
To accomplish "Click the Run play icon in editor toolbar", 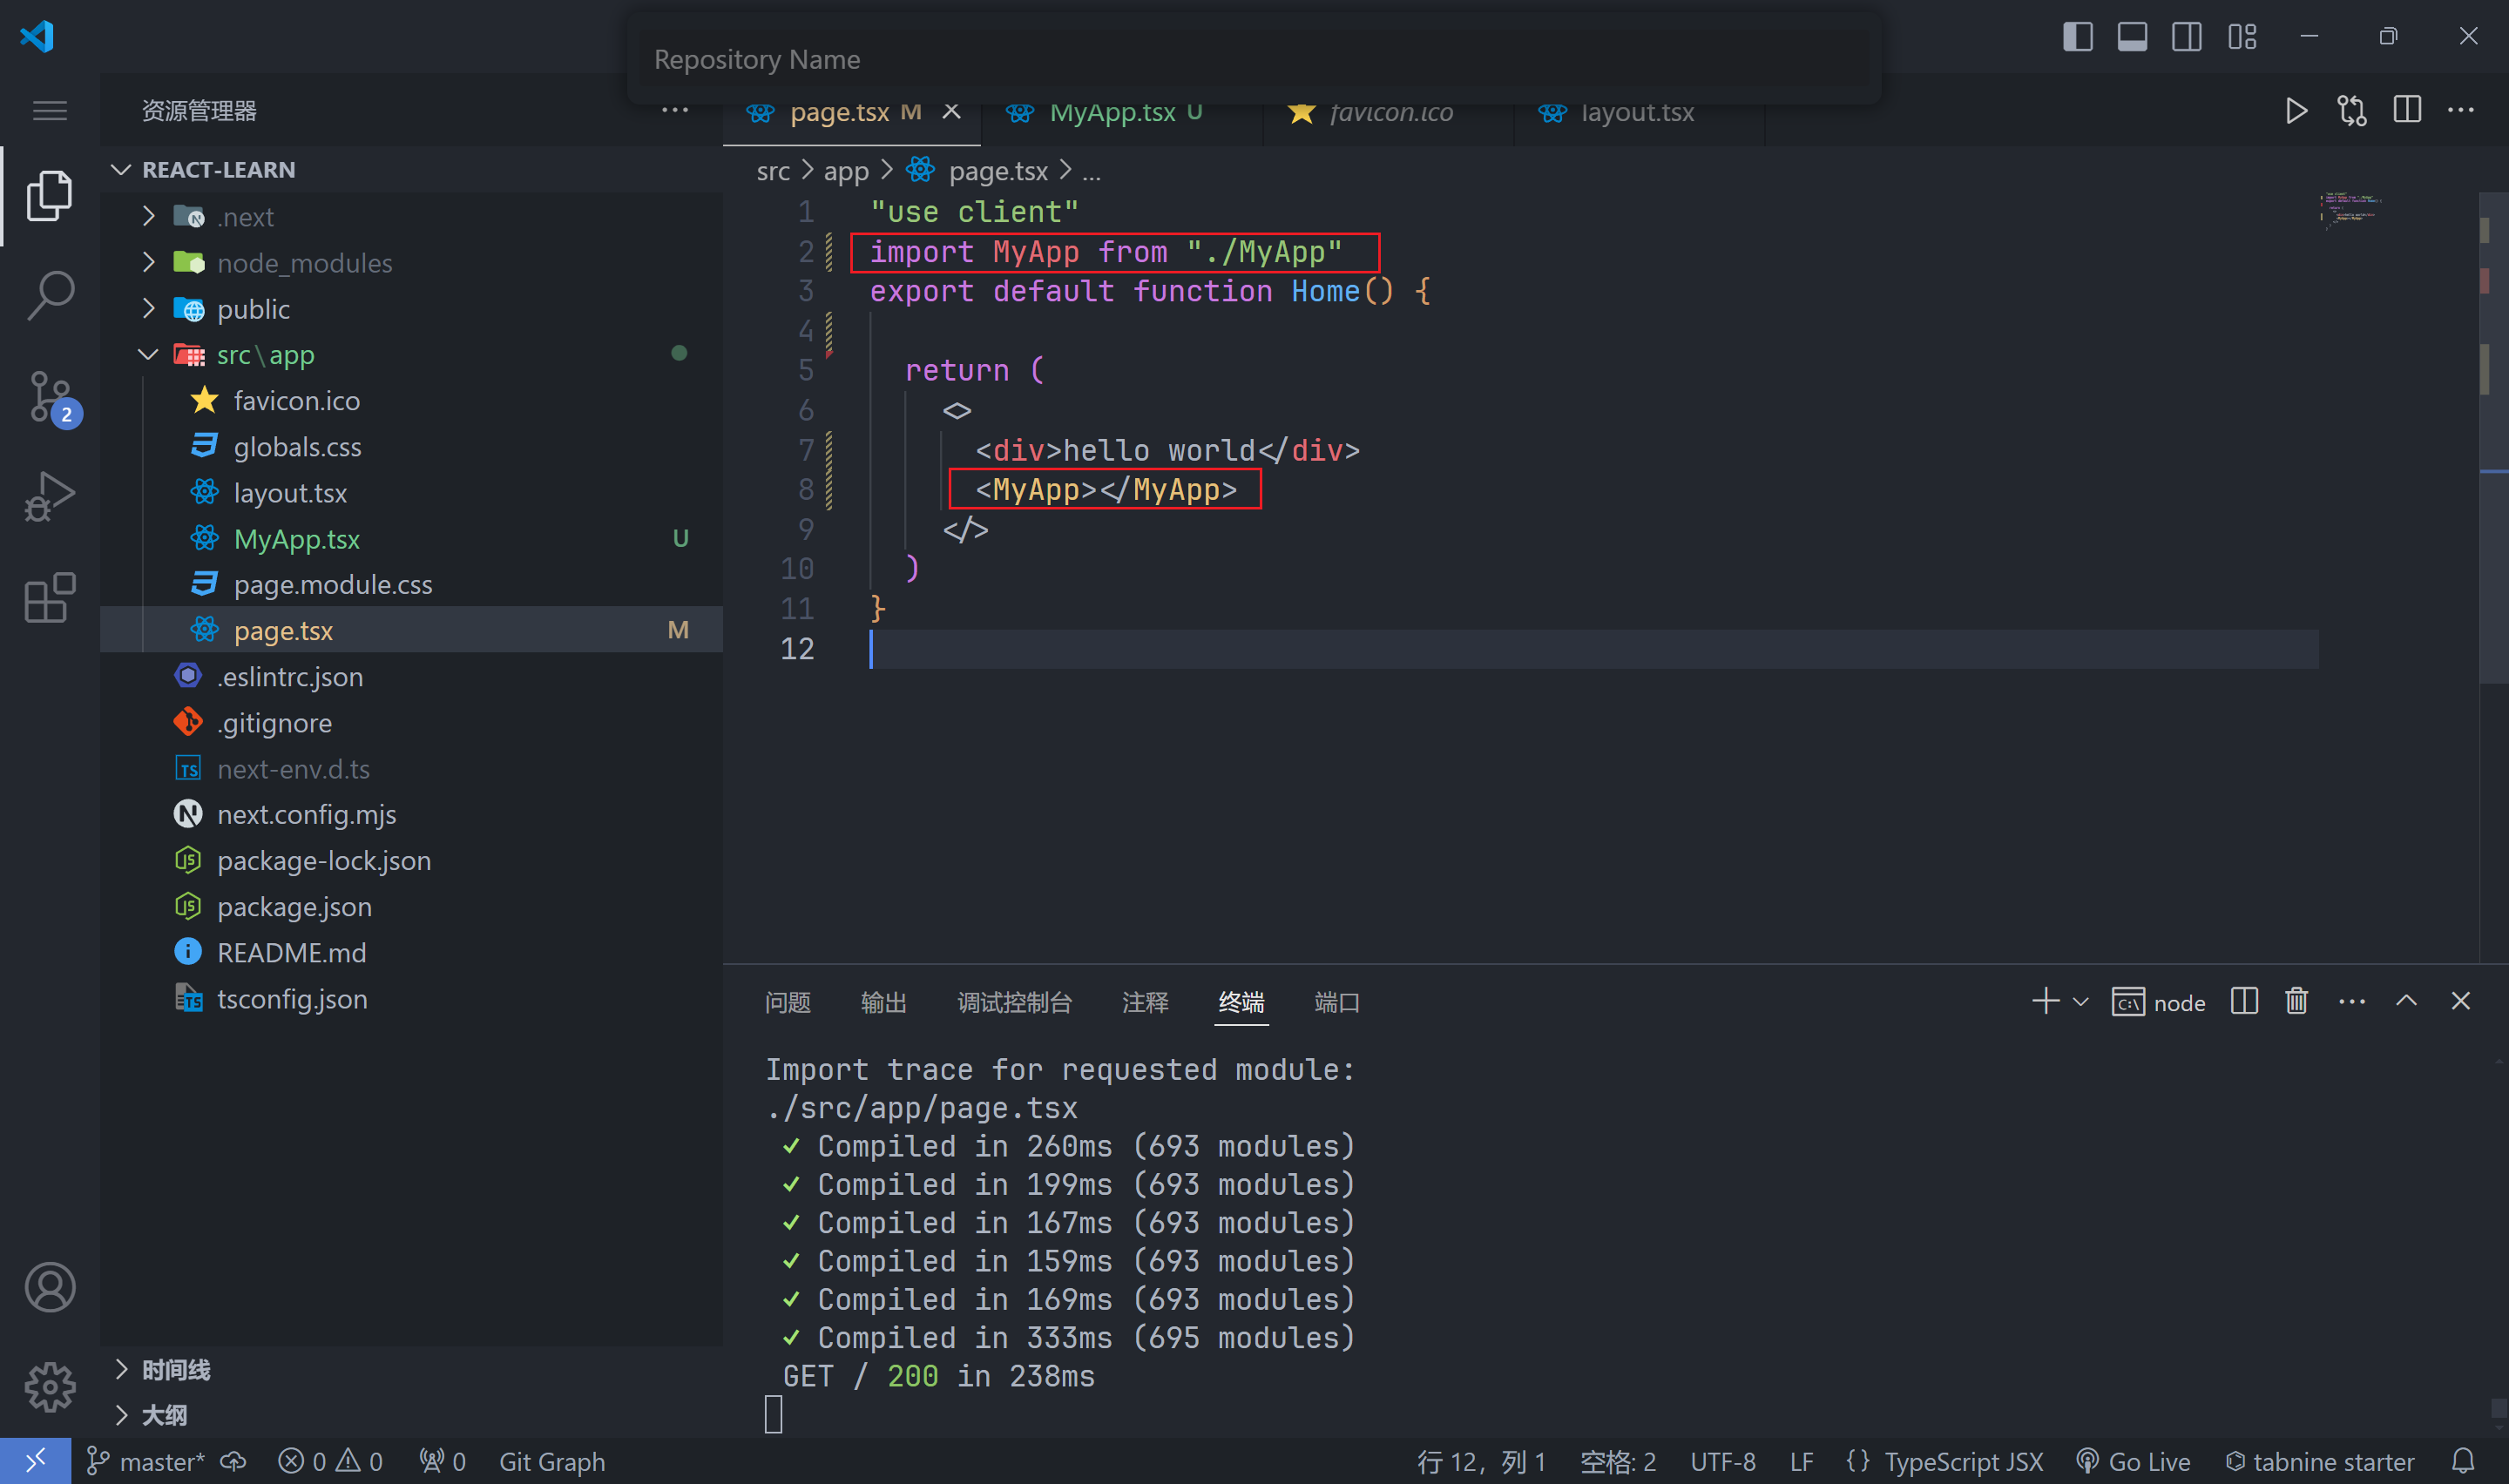I will tap(2296, 110).
